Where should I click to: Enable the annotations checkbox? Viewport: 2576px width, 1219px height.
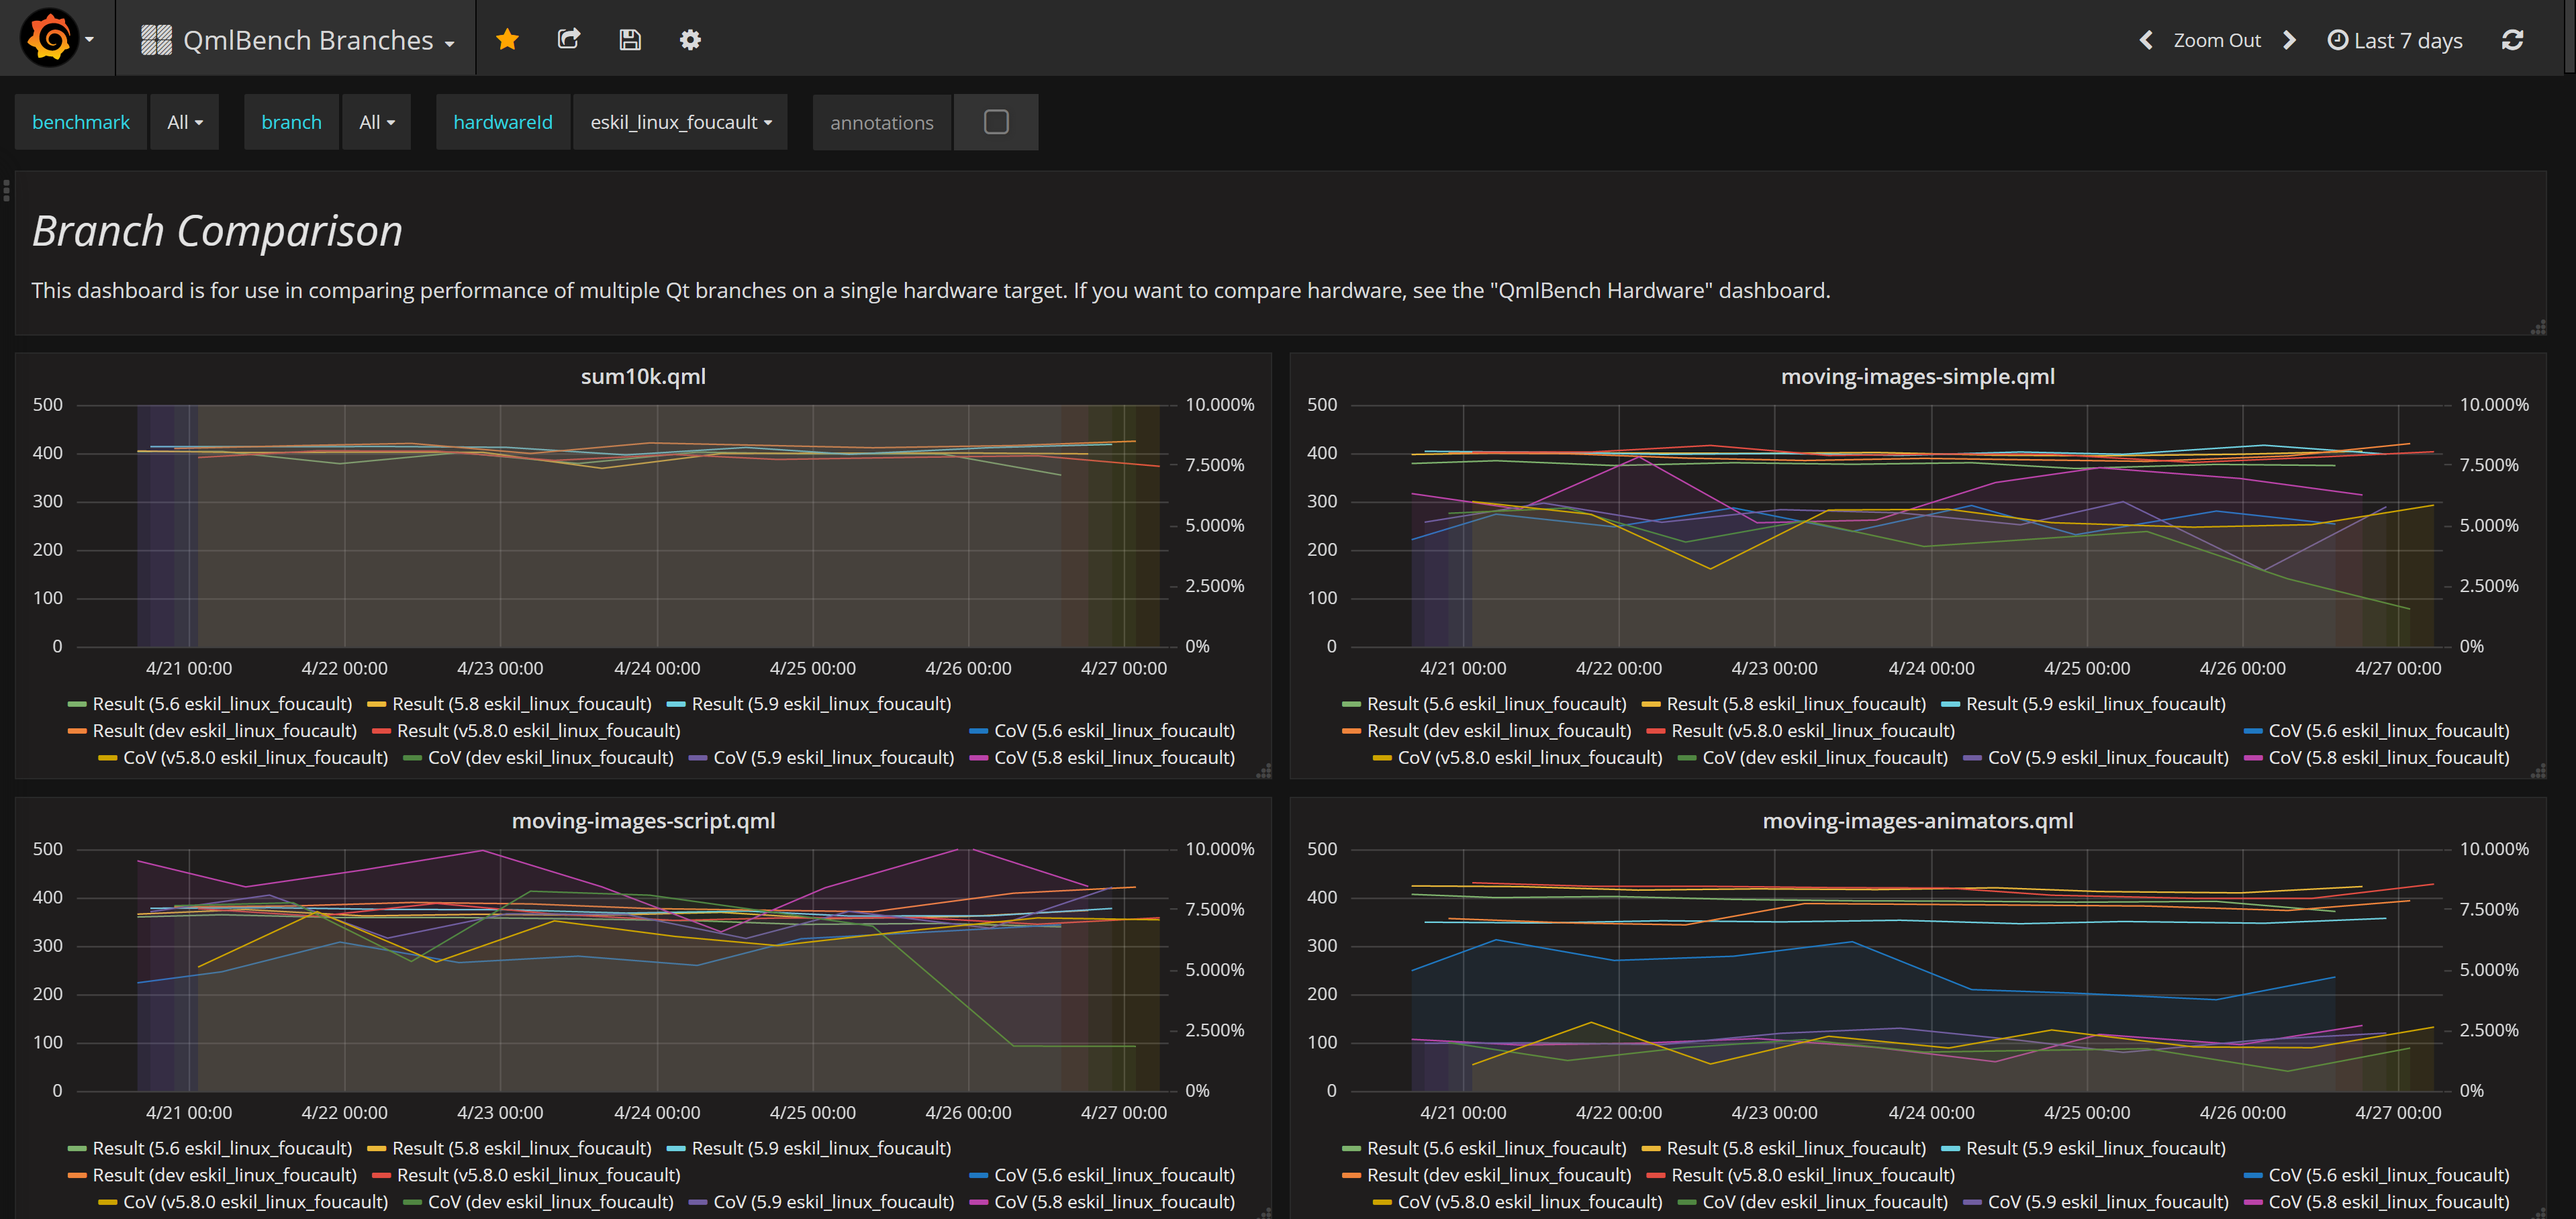tap(995, 122)
